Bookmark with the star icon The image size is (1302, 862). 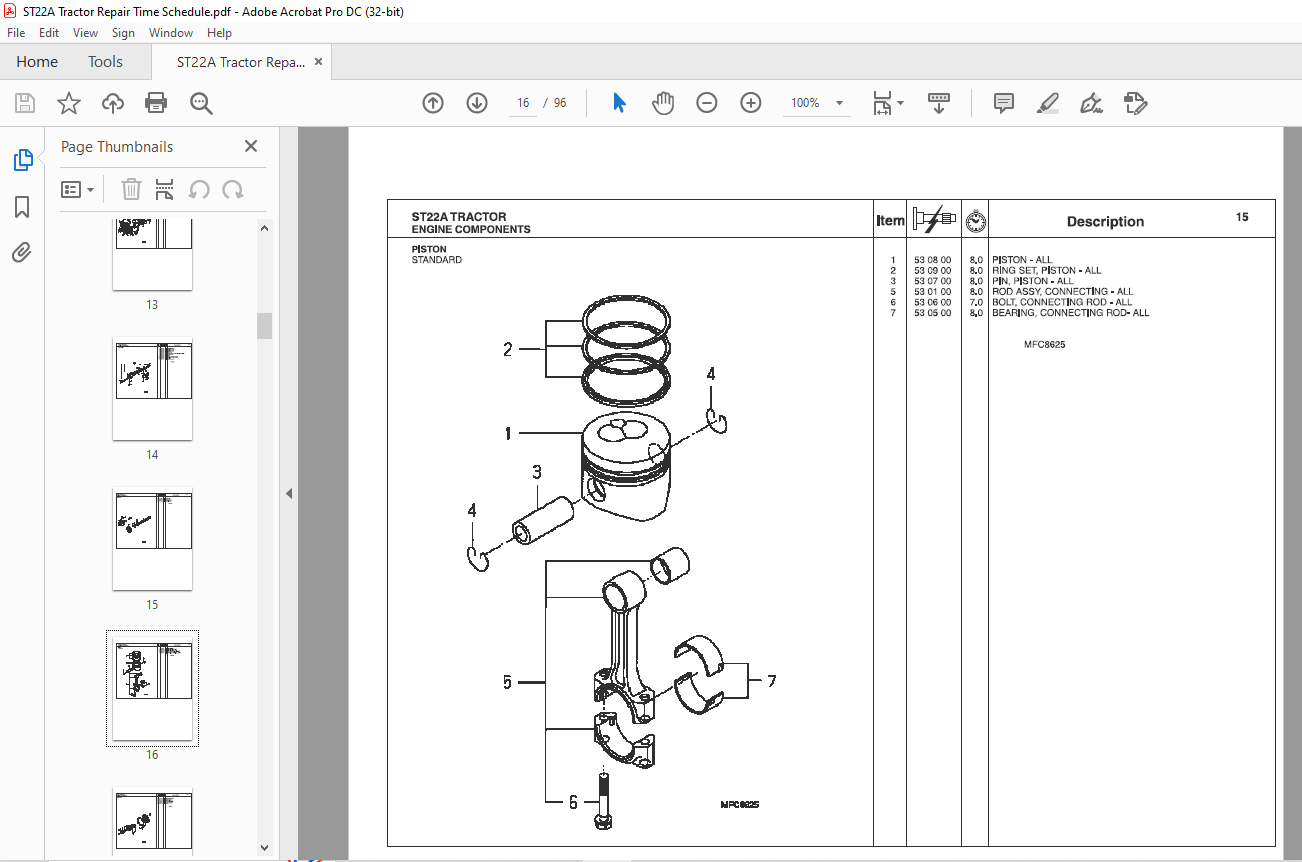point(68,103)
